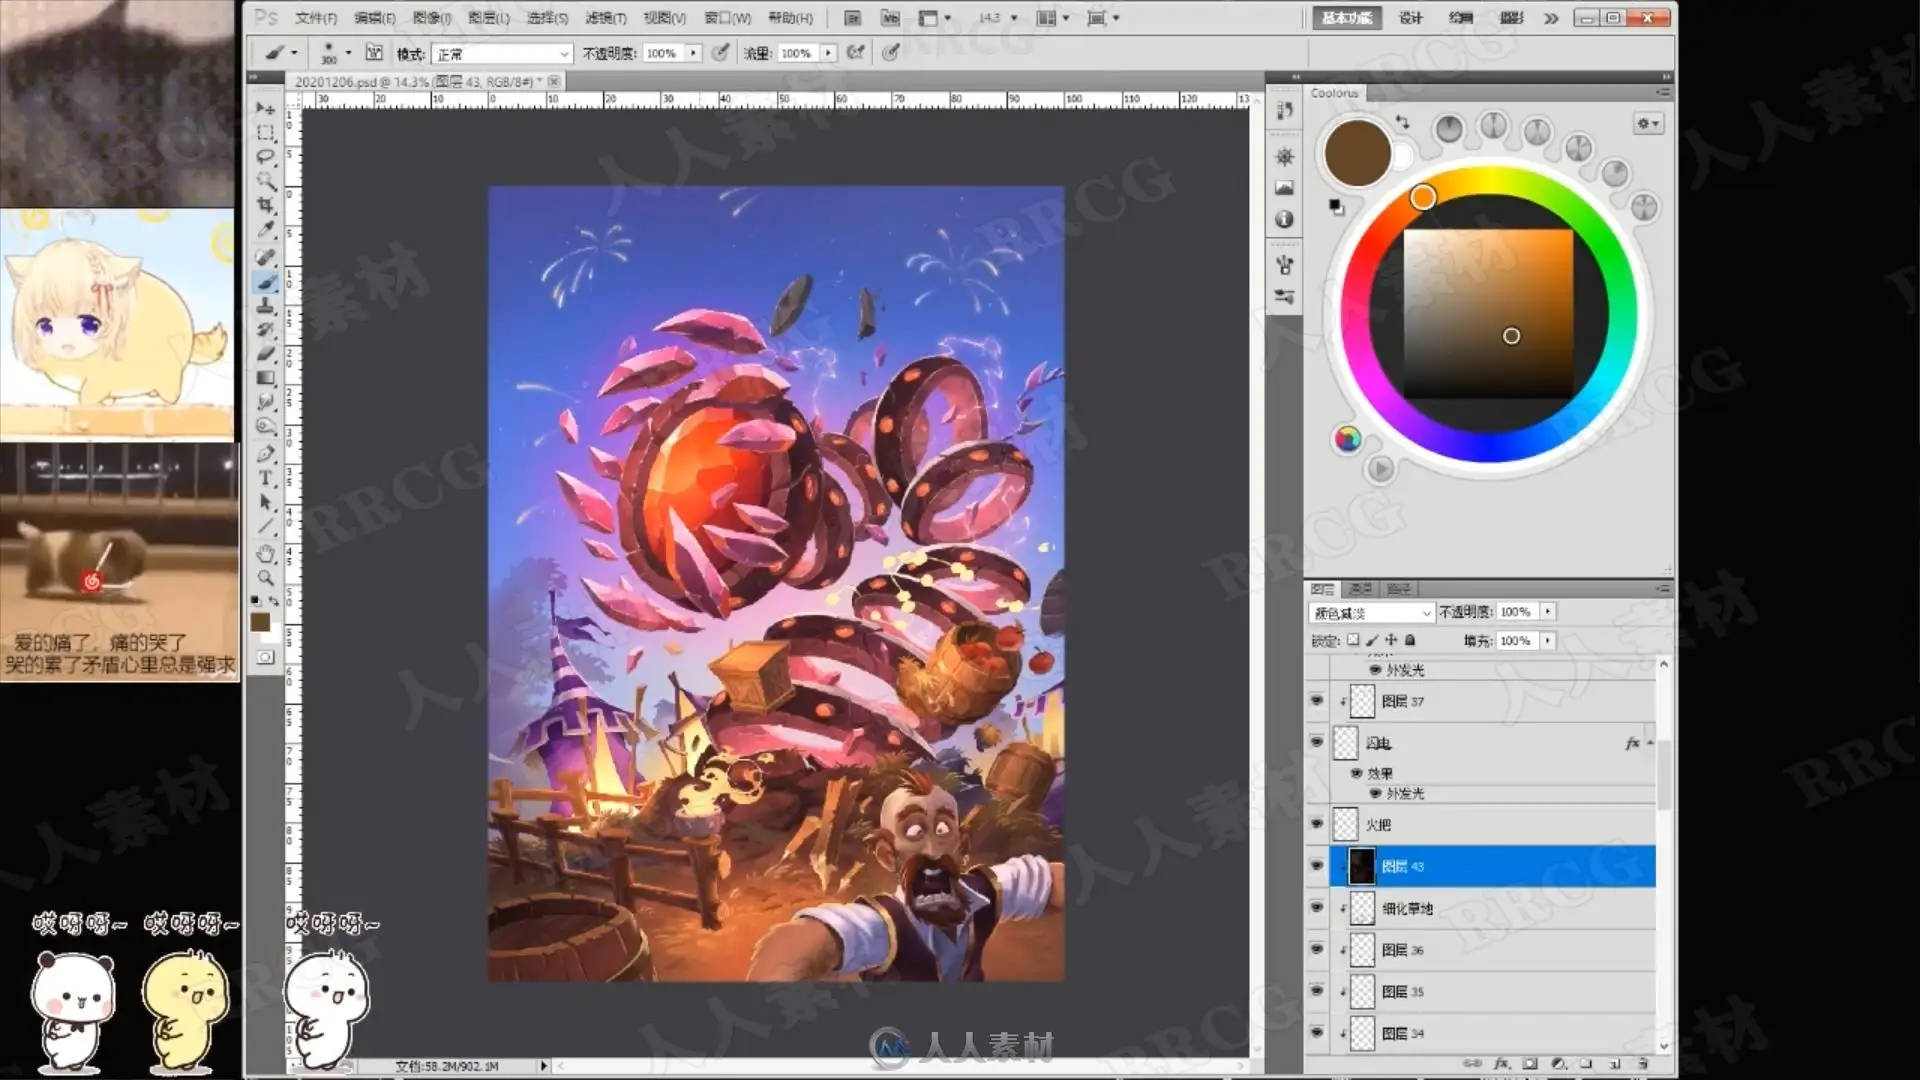Hide the 细化草地 layer

coord(1316,907)
